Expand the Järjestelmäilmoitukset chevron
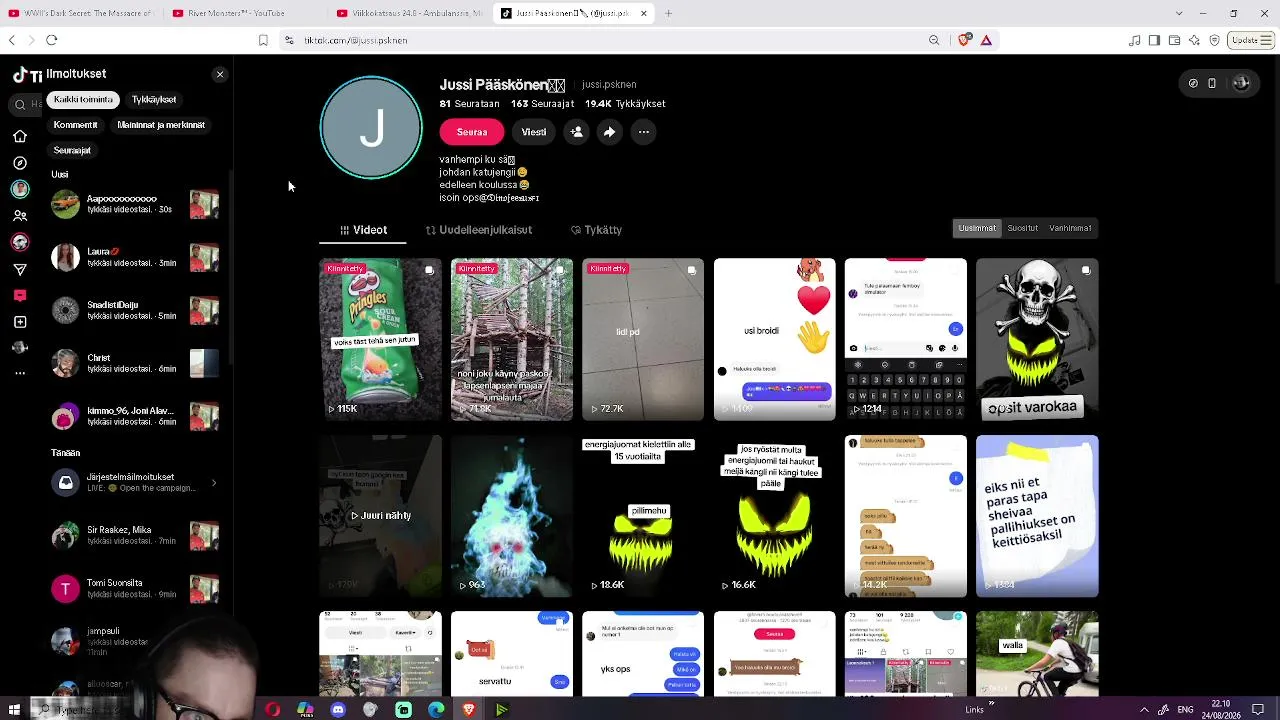The image size is (1280, 720). 214,483
